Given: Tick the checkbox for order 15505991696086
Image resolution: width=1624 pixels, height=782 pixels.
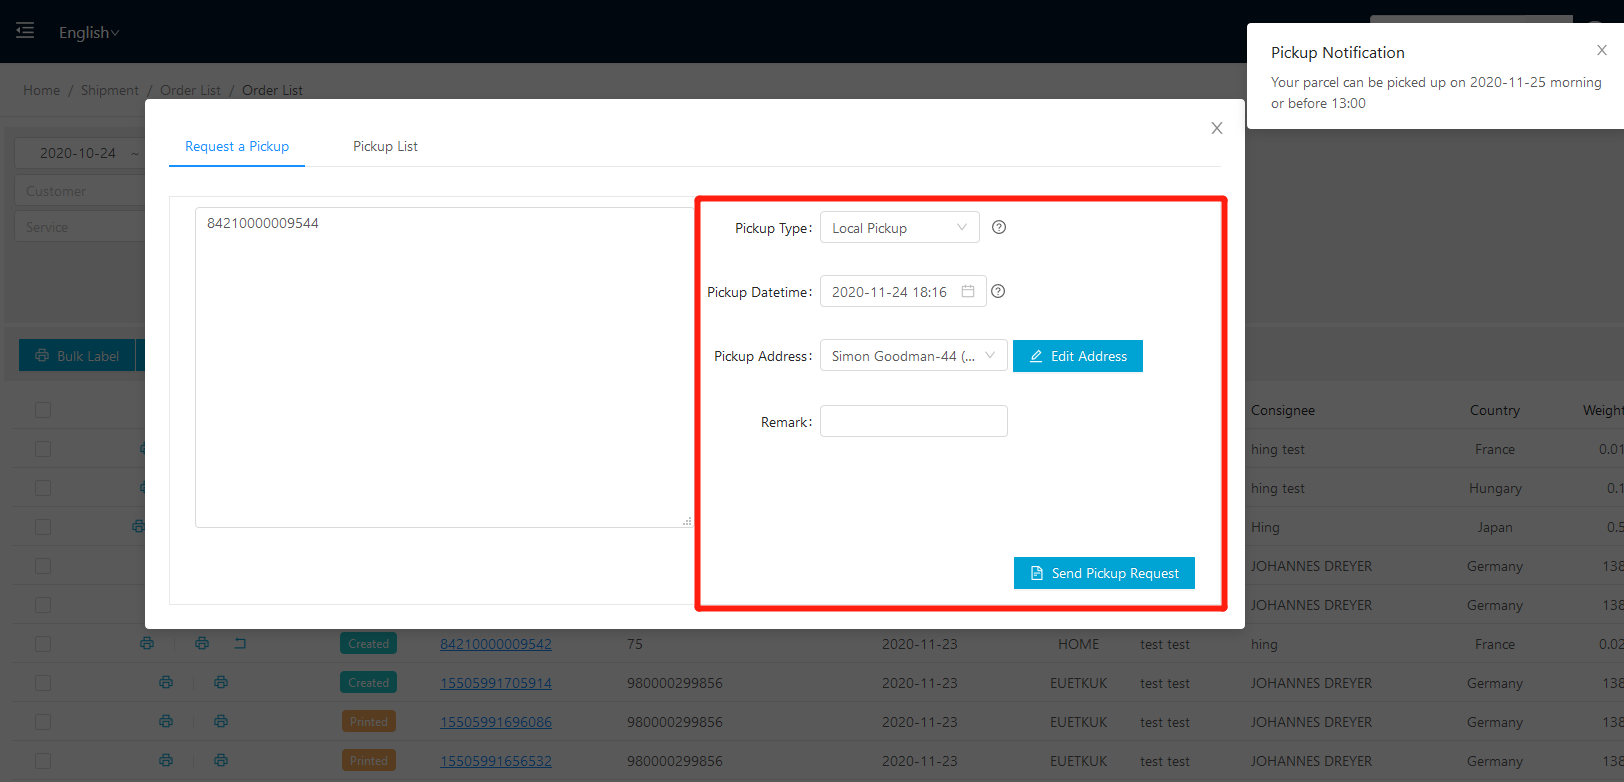Looking at the screenshot, I should [x=43, y=722].
